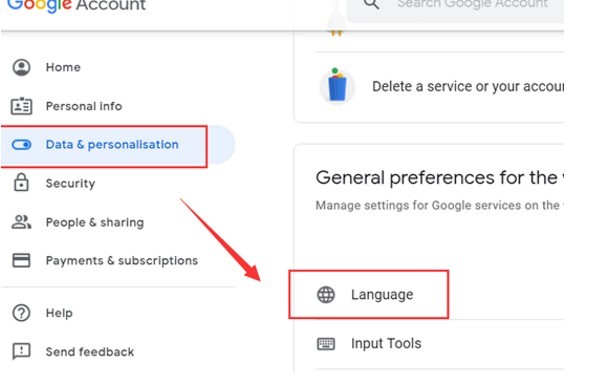Screen dimensions: 590x372
Task: Click the Personal info ID card icon
Action: [x=21, y=106]
